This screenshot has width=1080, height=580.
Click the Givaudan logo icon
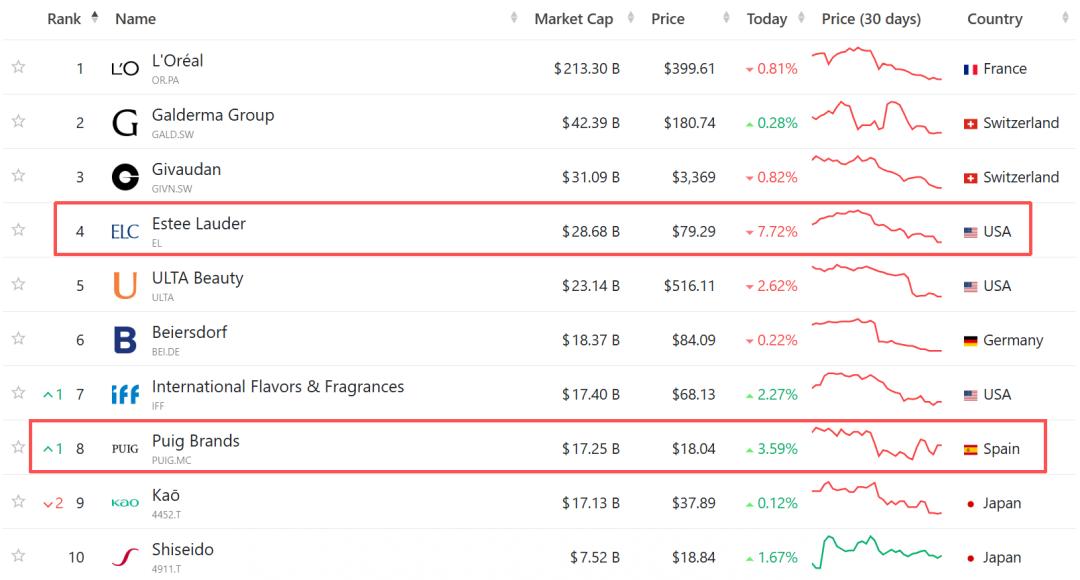[x=125, y=177]
